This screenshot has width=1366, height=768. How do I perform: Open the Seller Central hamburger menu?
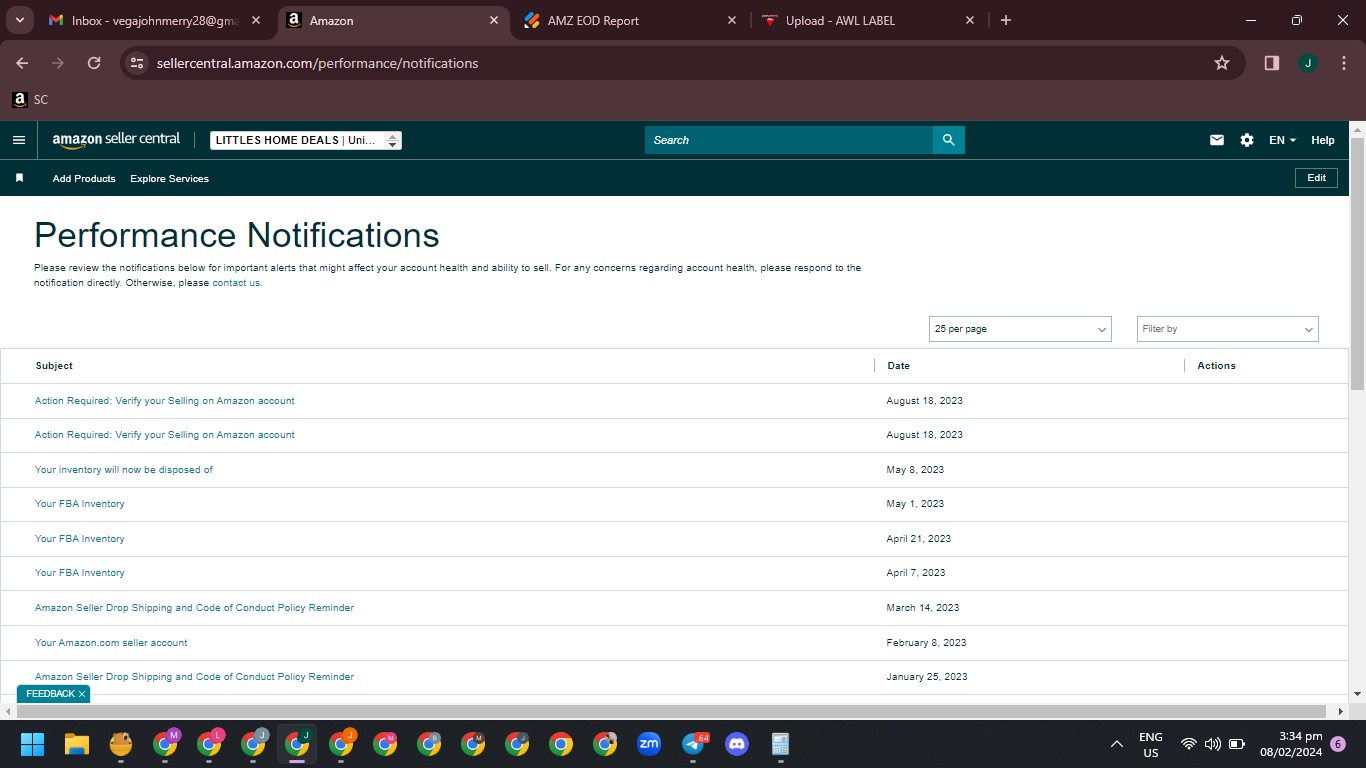tap(18, 140)
